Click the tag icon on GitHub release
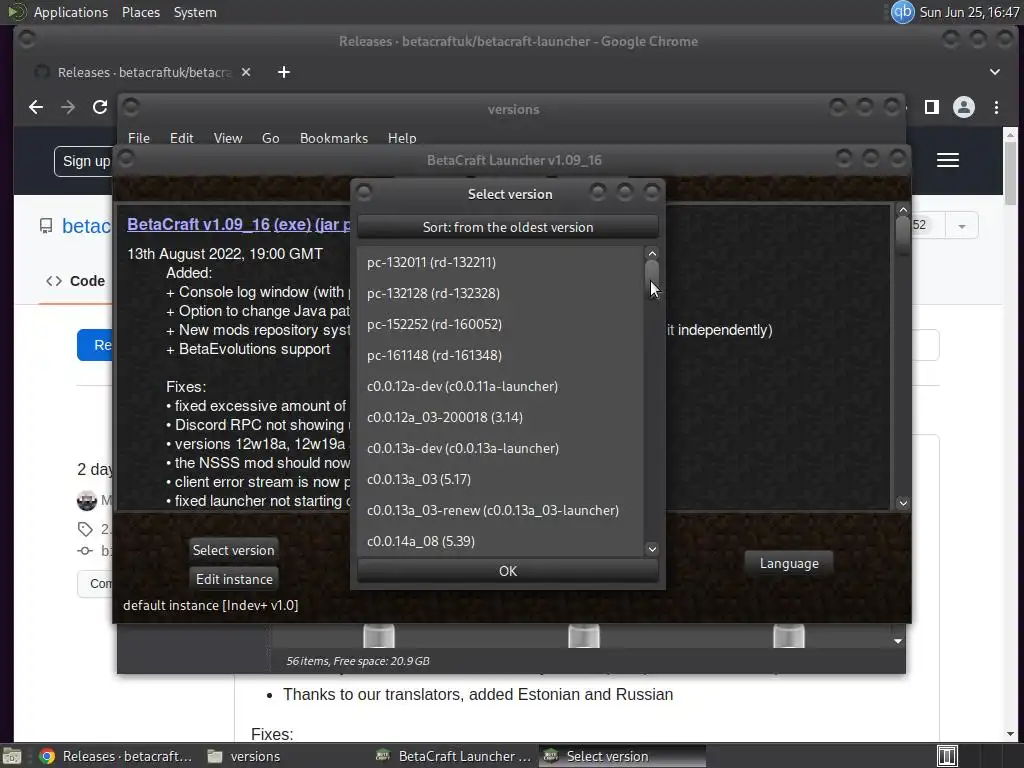 [x=85, y=529]
